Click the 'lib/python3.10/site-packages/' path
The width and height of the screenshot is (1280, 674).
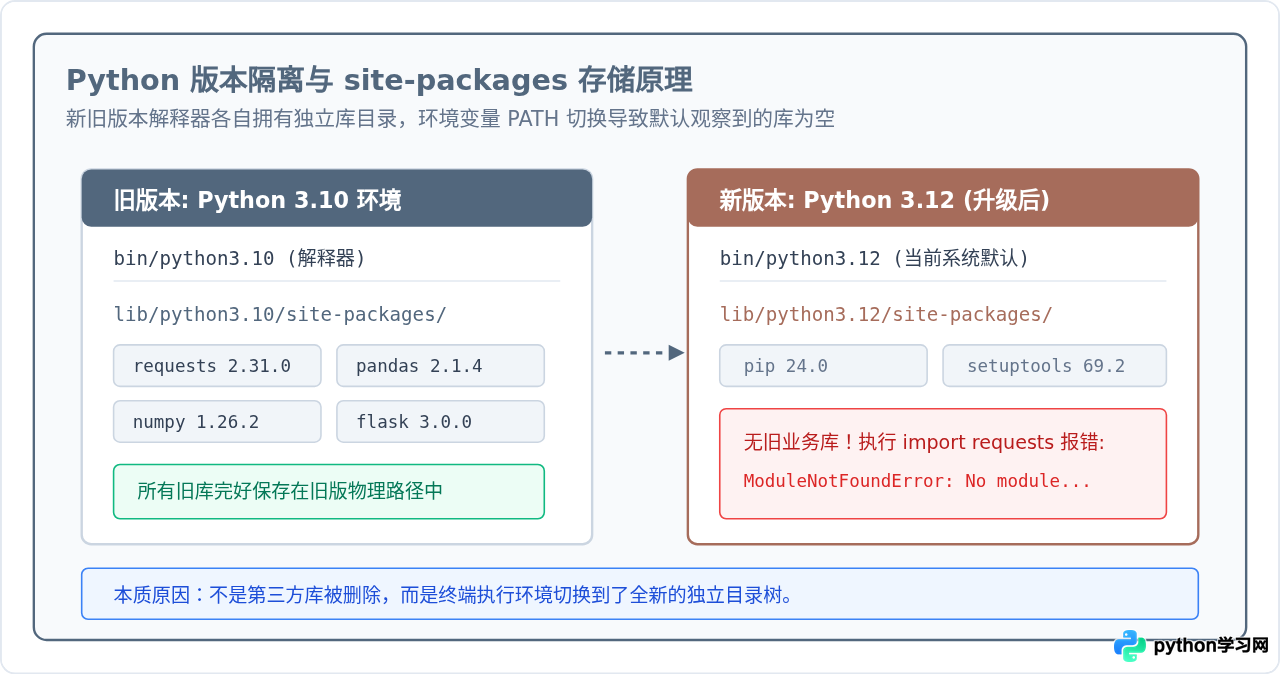tap(280, 314)
